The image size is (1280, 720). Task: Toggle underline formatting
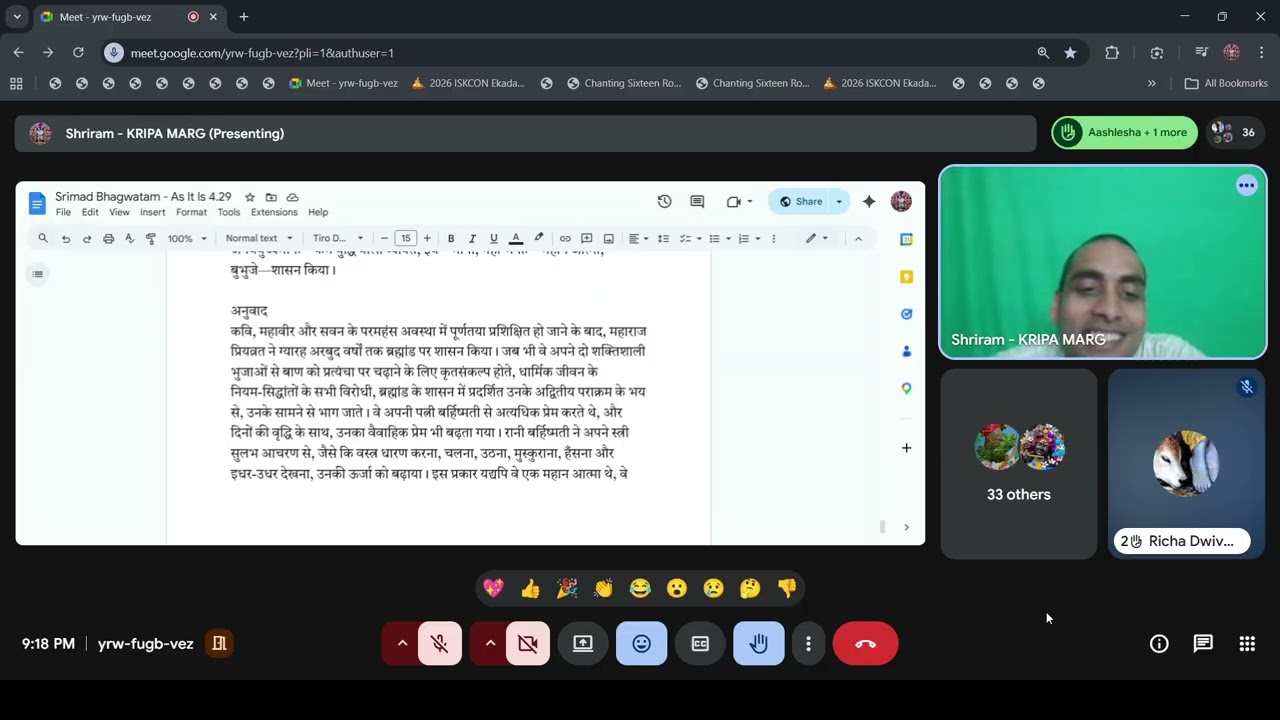pos(493,239)
